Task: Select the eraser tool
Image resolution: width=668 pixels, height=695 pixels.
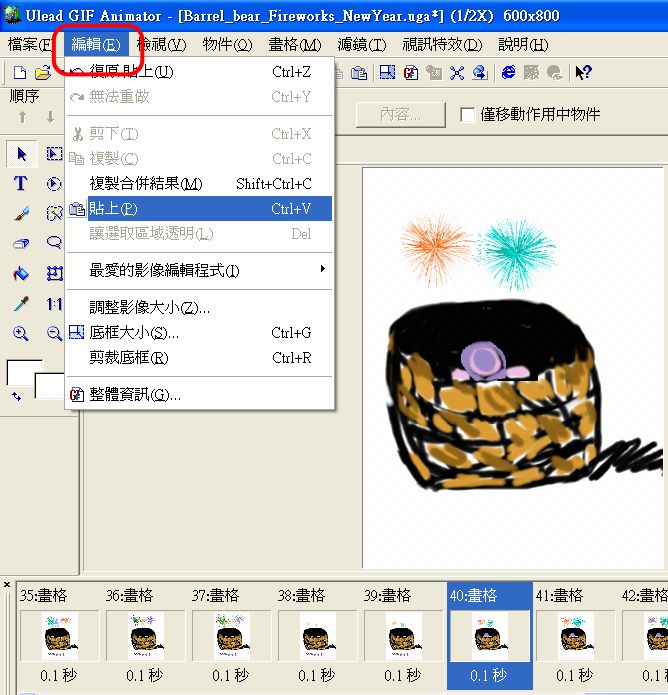Action: pos(21,243)
